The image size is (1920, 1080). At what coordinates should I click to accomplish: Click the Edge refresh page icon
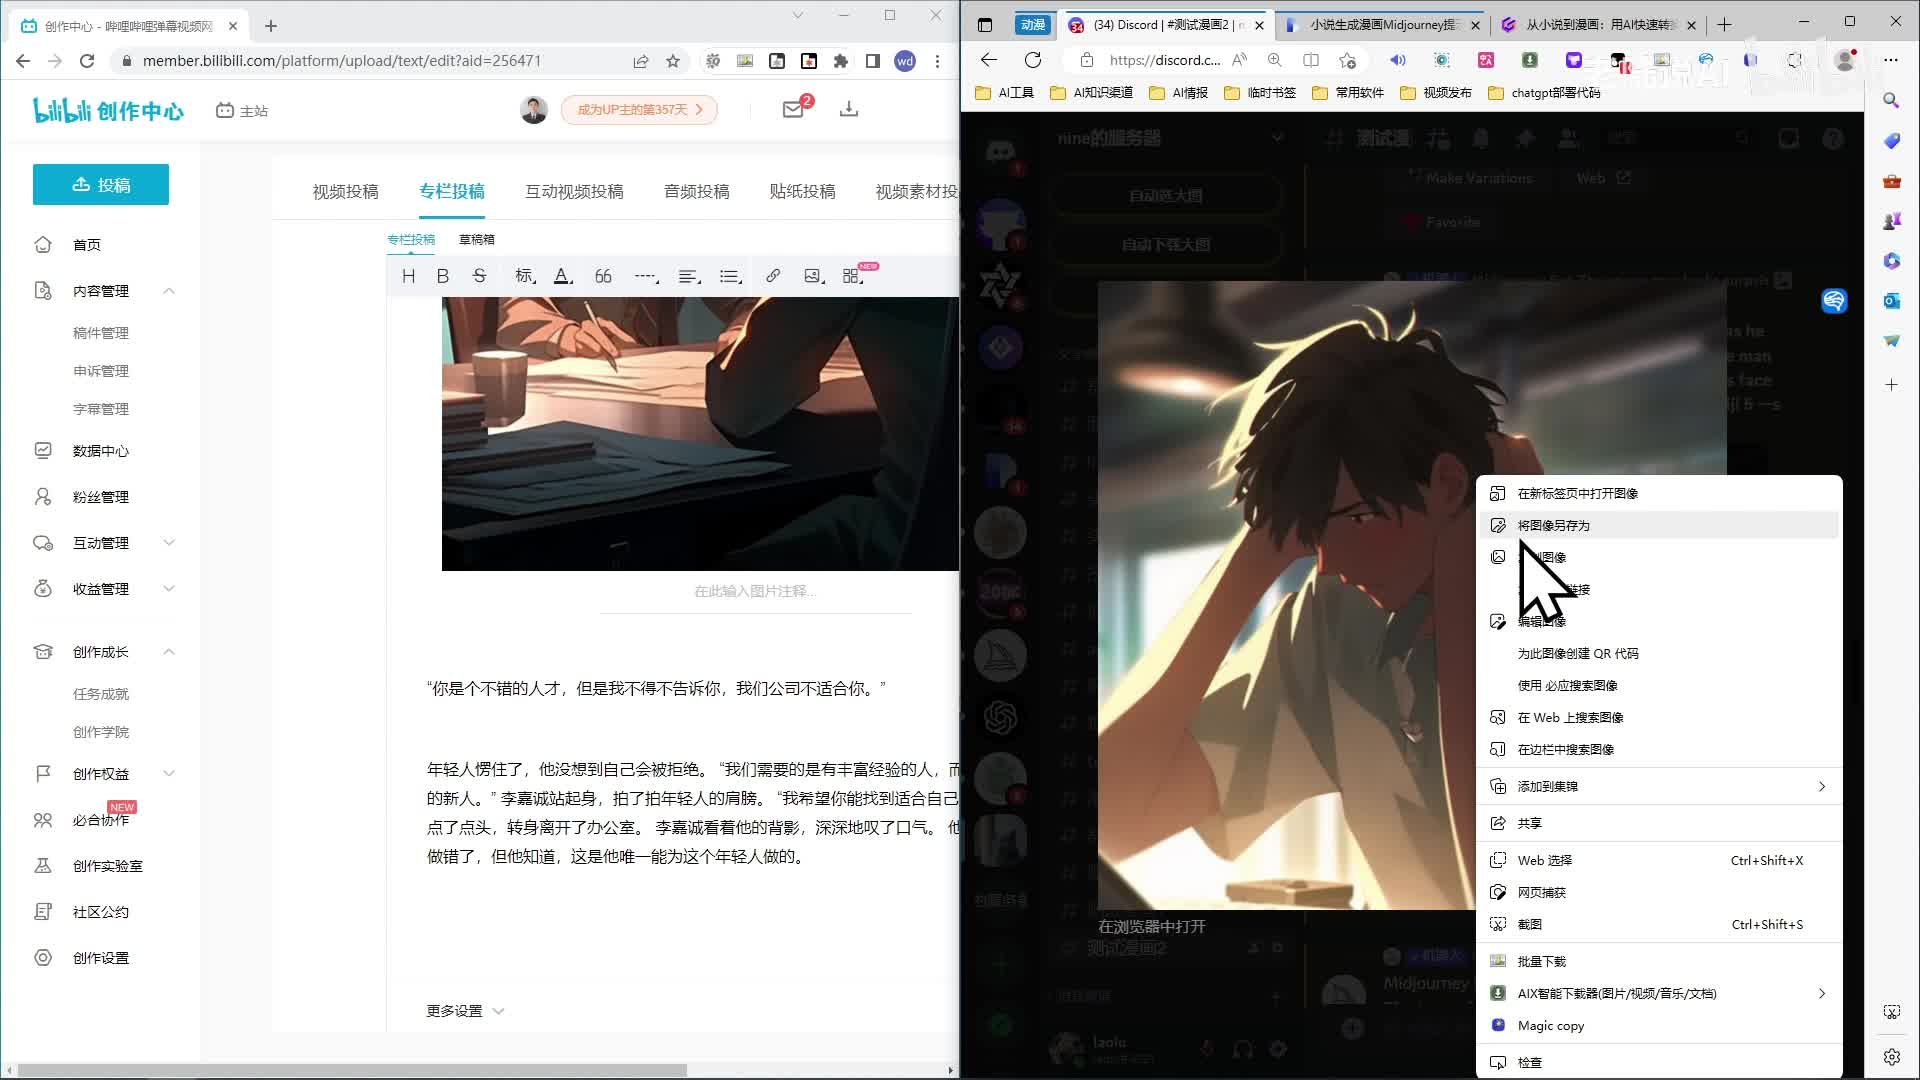[x=1033, y=60]
